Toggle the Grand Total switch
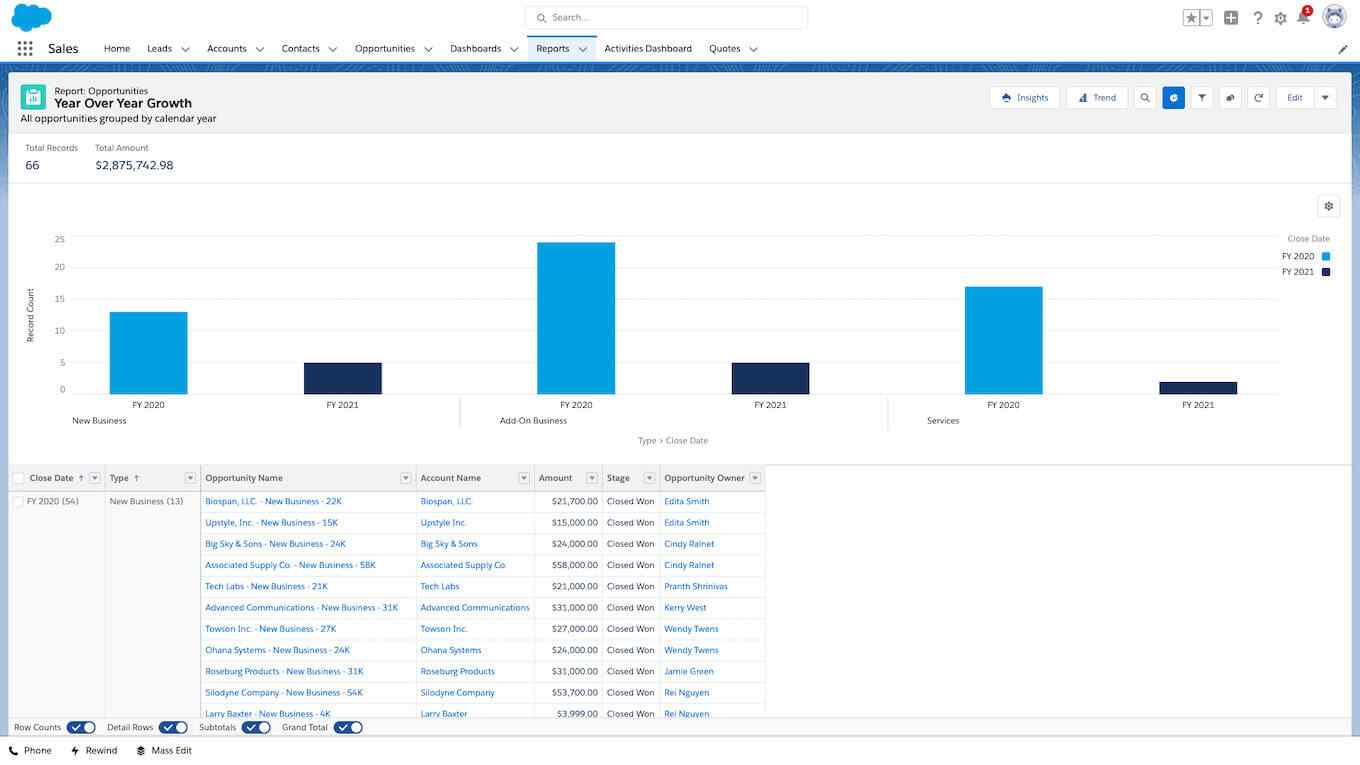This screenshot has height=765, width=1360. click(x=348, y=727)
